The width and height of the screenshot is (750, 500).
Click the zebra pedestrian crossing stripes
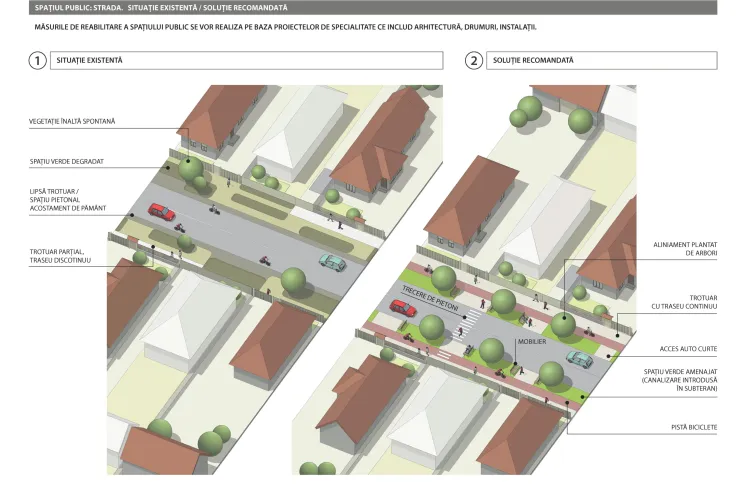465,325
